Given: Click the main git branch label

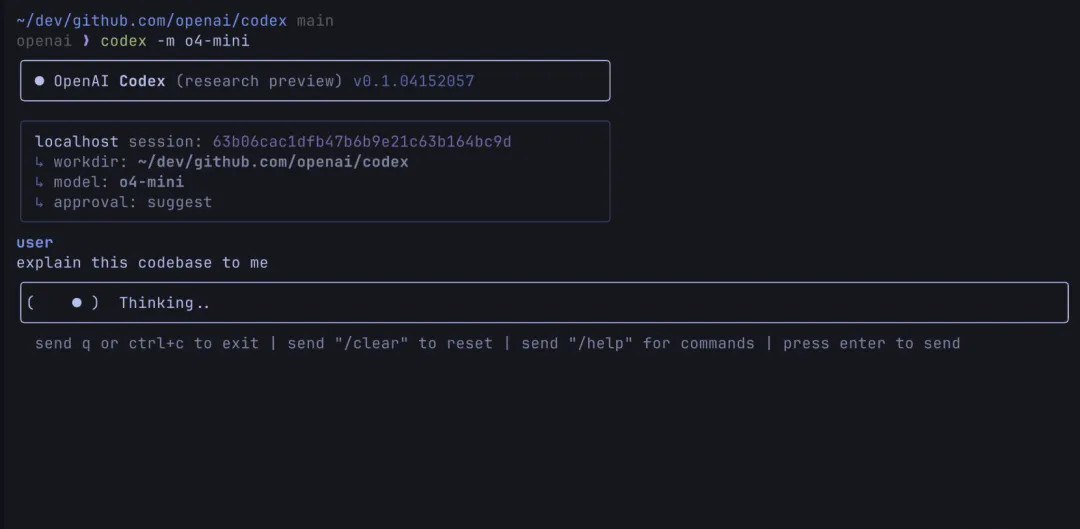Looking at the screenshot, I should pyautogui.click(x=315, y=21).
